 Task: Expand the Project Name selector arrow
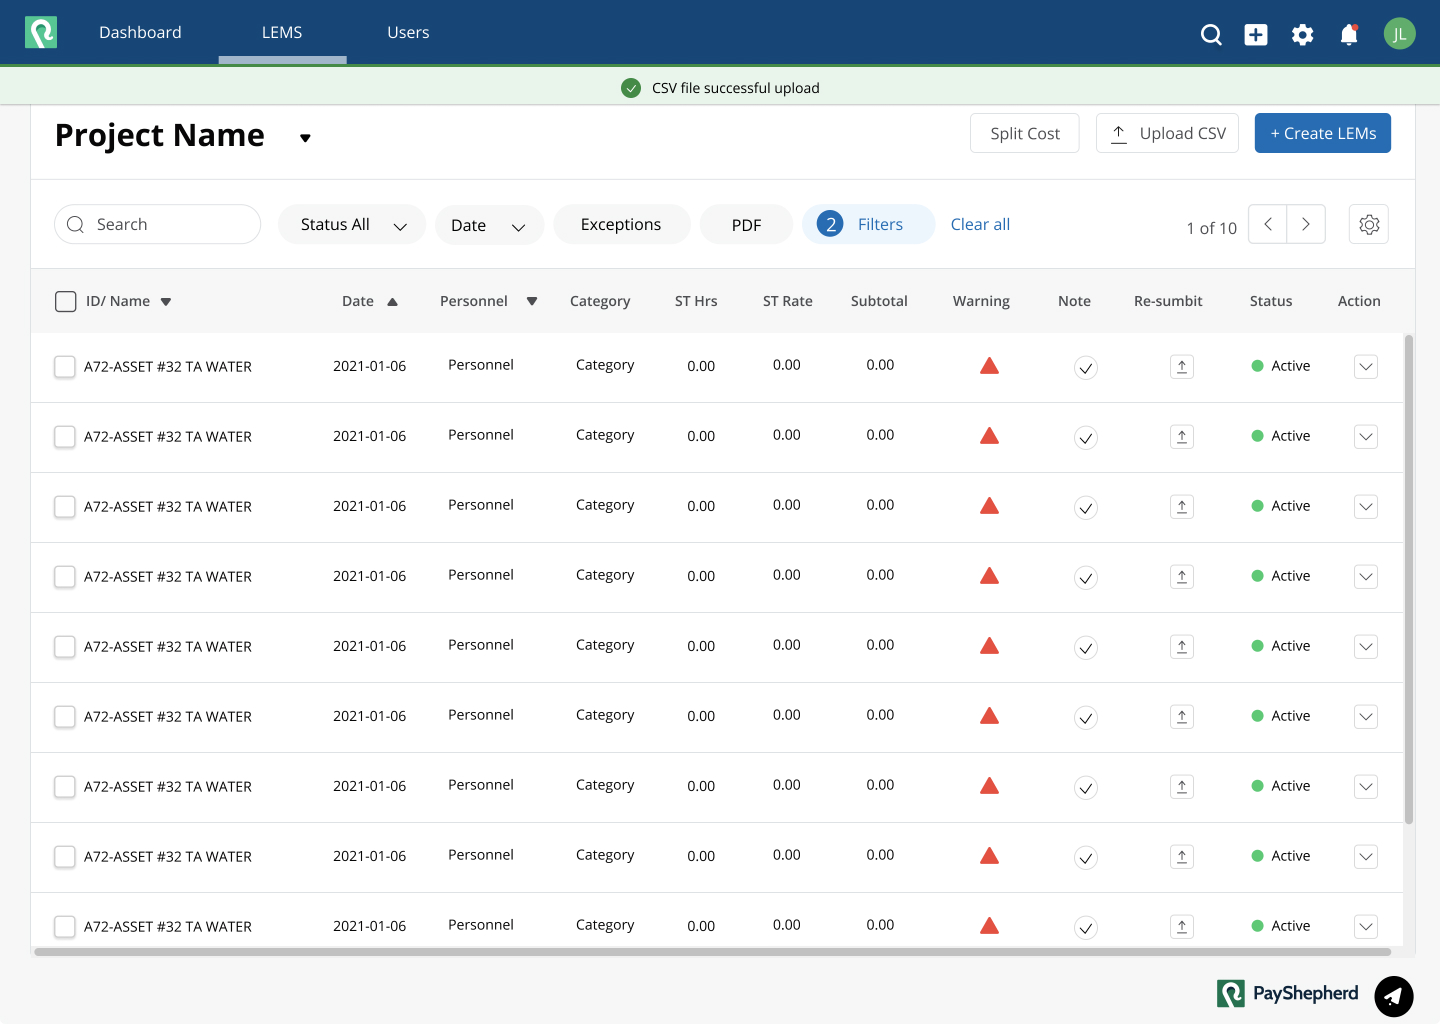pos(305,138)
